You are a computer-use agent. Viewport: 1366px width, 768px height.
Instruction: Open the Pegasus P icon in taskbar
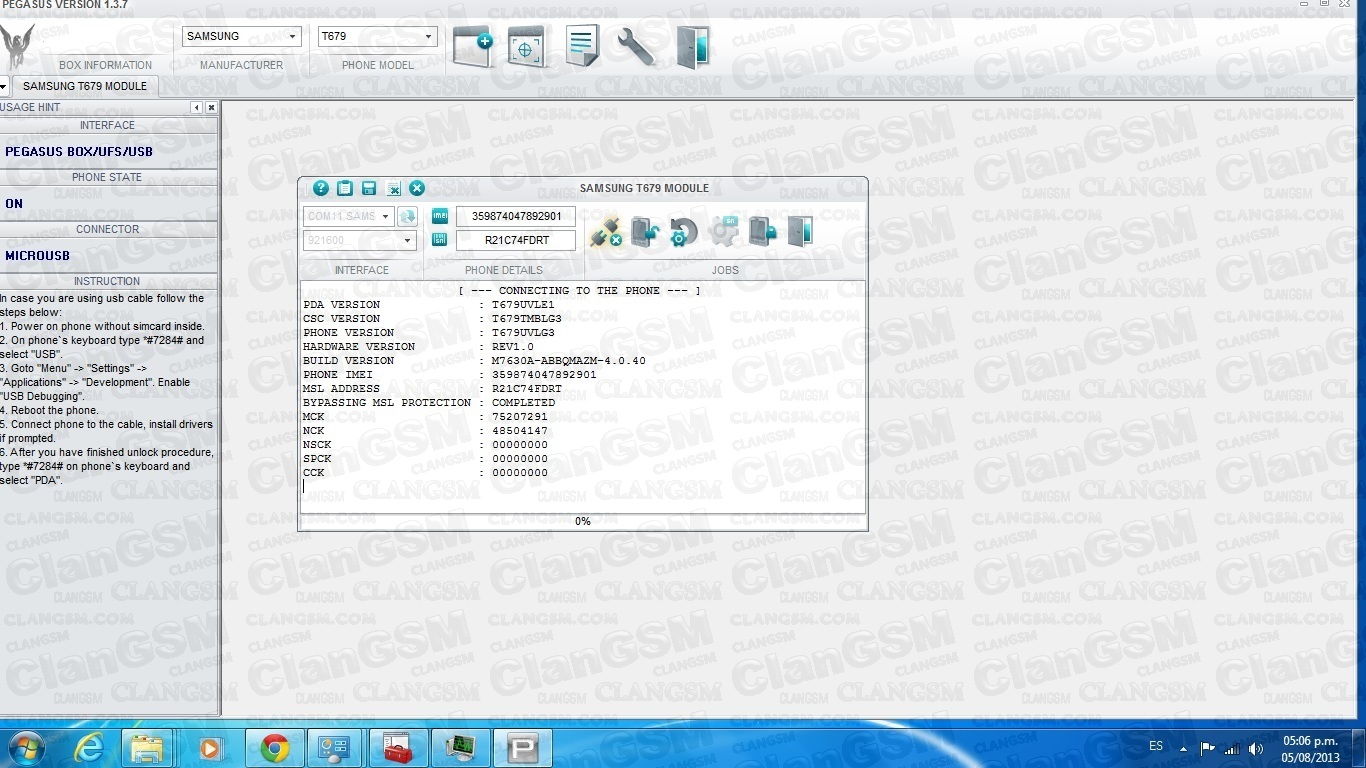(x=523, y=748)
